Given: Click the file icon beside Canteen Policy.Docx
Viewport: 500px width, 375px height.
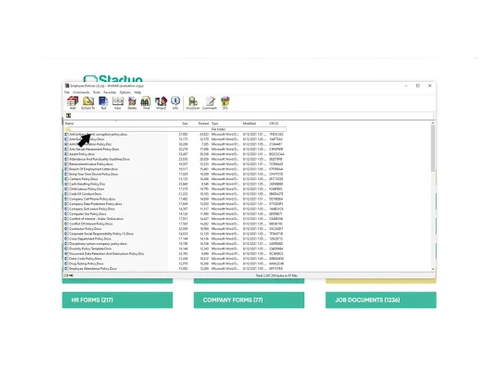Looking at the screenshot, I should point(66,179).
